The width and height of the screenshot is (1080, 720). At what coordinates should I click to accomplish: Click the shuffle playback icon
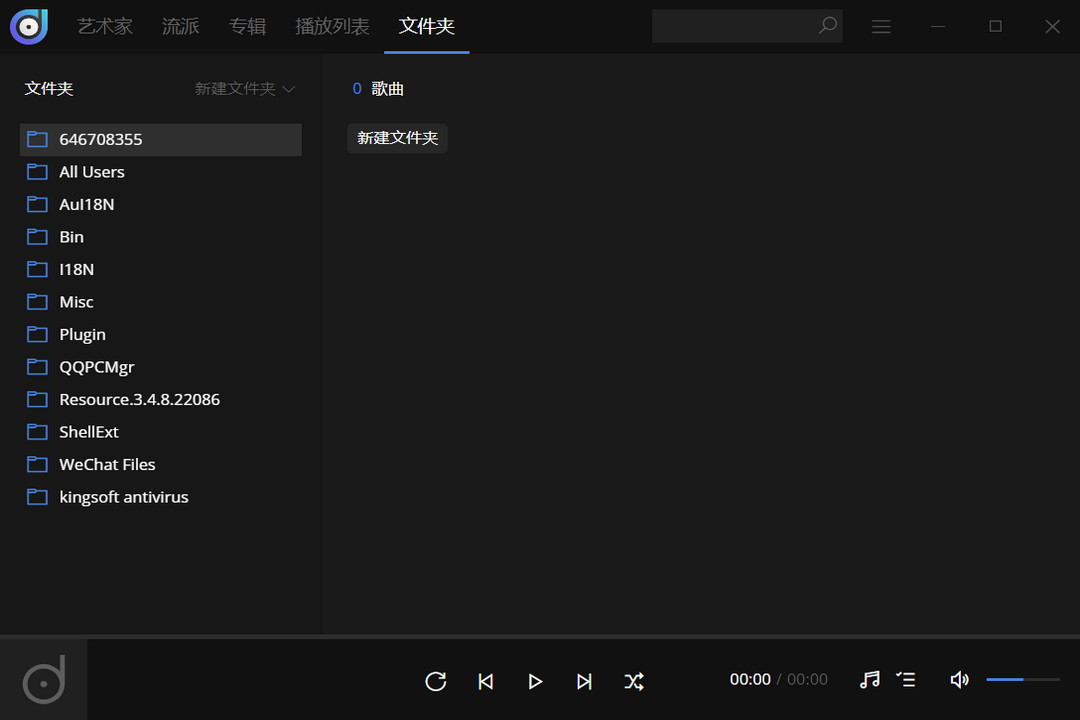coord(635,681)
